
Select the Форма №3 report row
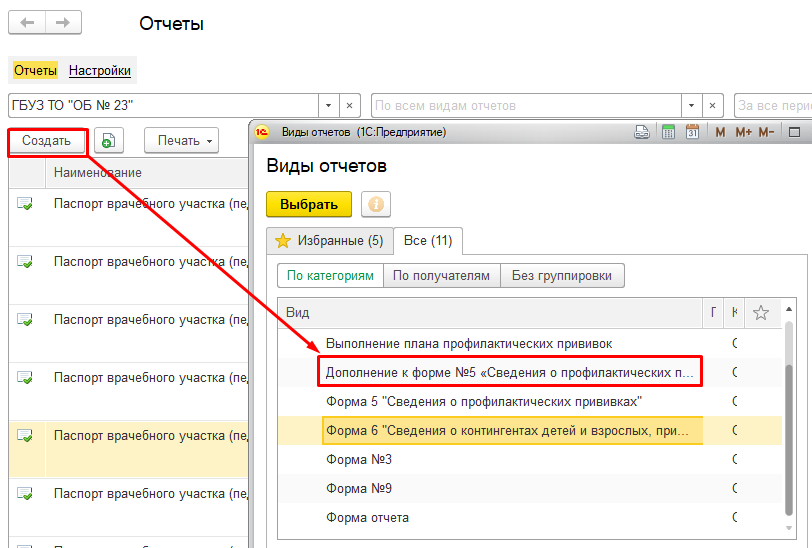359,459
